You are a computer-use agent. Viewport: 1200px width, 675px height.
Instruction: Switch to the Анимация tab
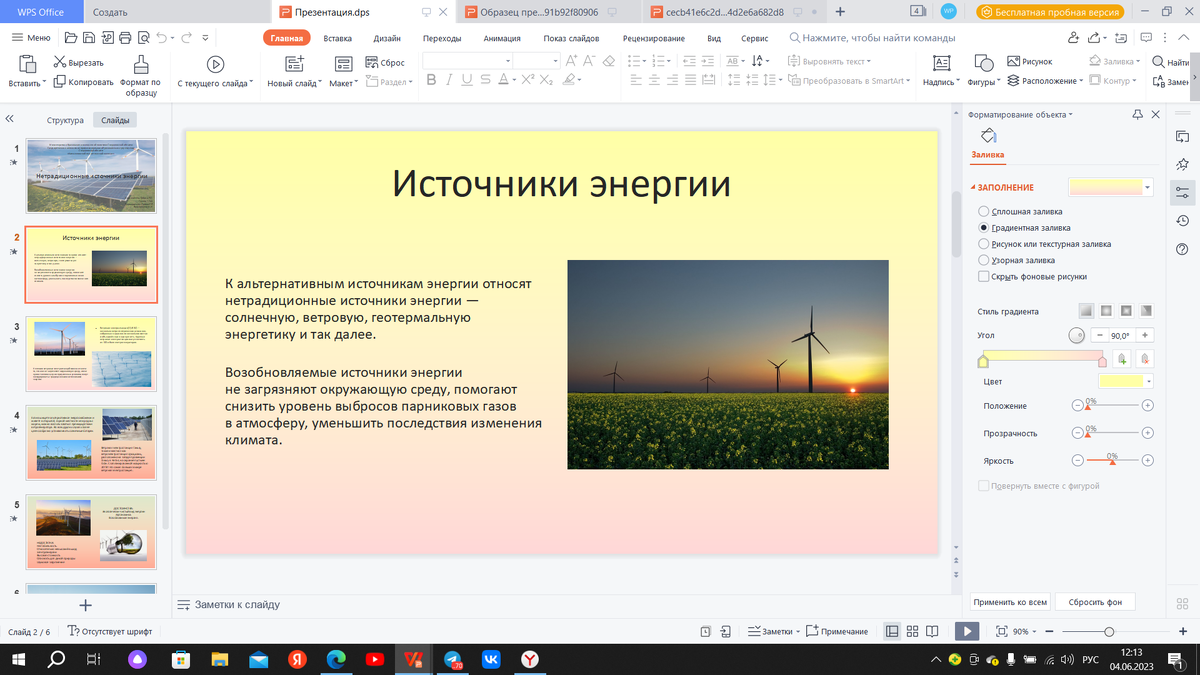click(x=501, y=38)
